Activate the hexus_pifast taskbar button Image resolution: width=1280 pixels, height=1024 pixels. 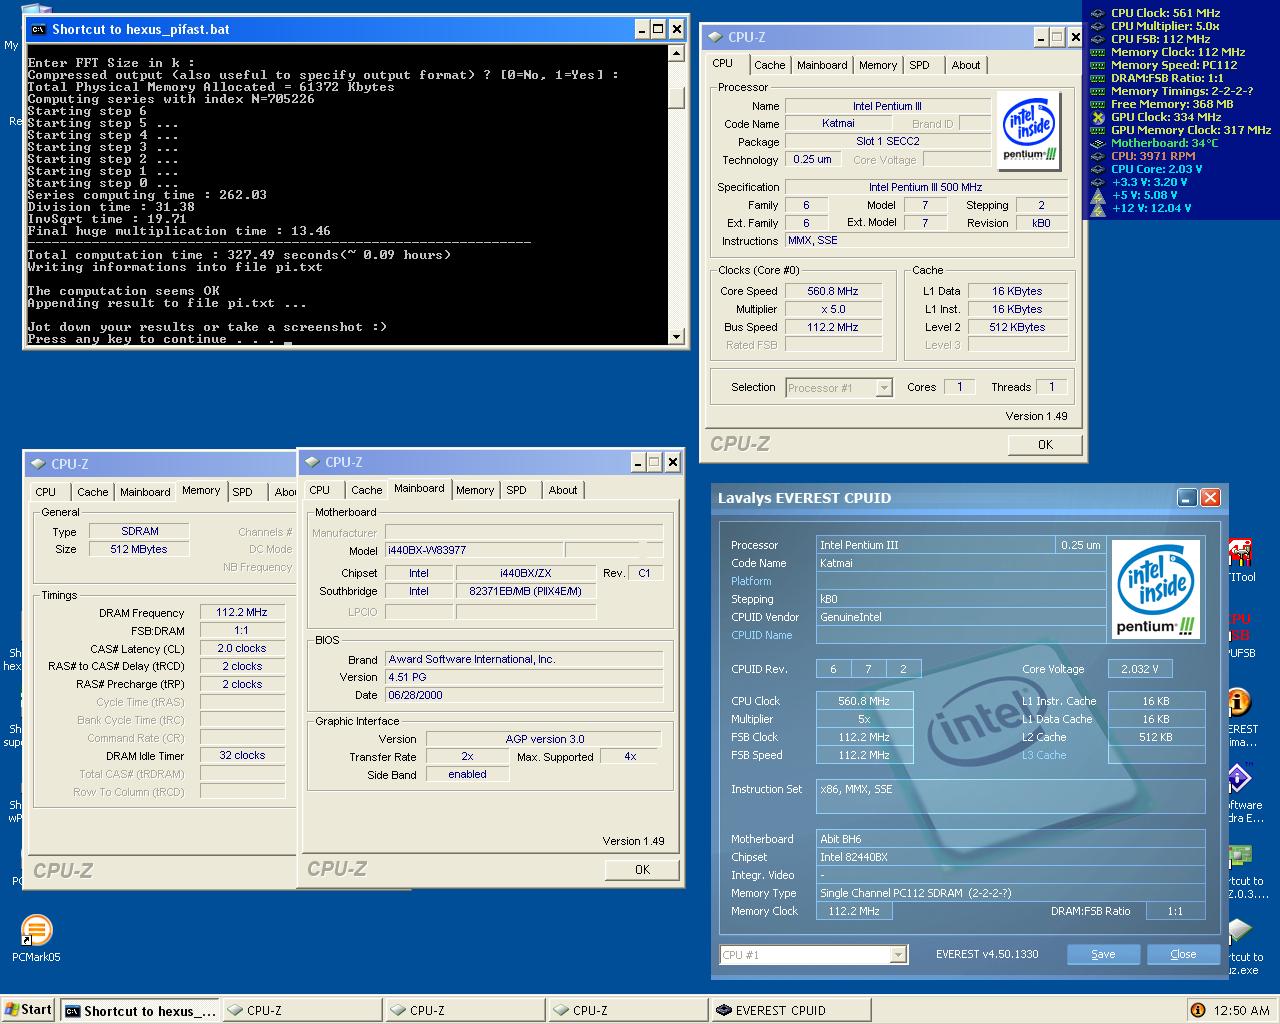tap(140, 1011)
